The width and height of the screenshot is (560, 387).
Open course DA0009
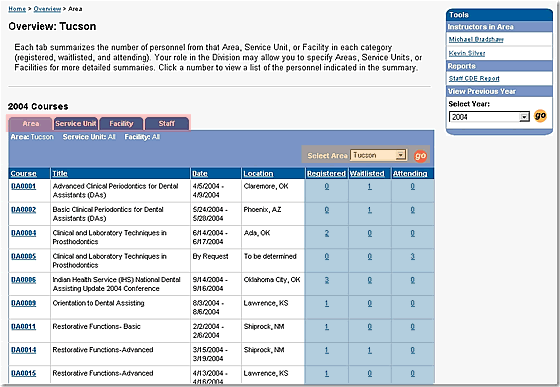point(24,303)
